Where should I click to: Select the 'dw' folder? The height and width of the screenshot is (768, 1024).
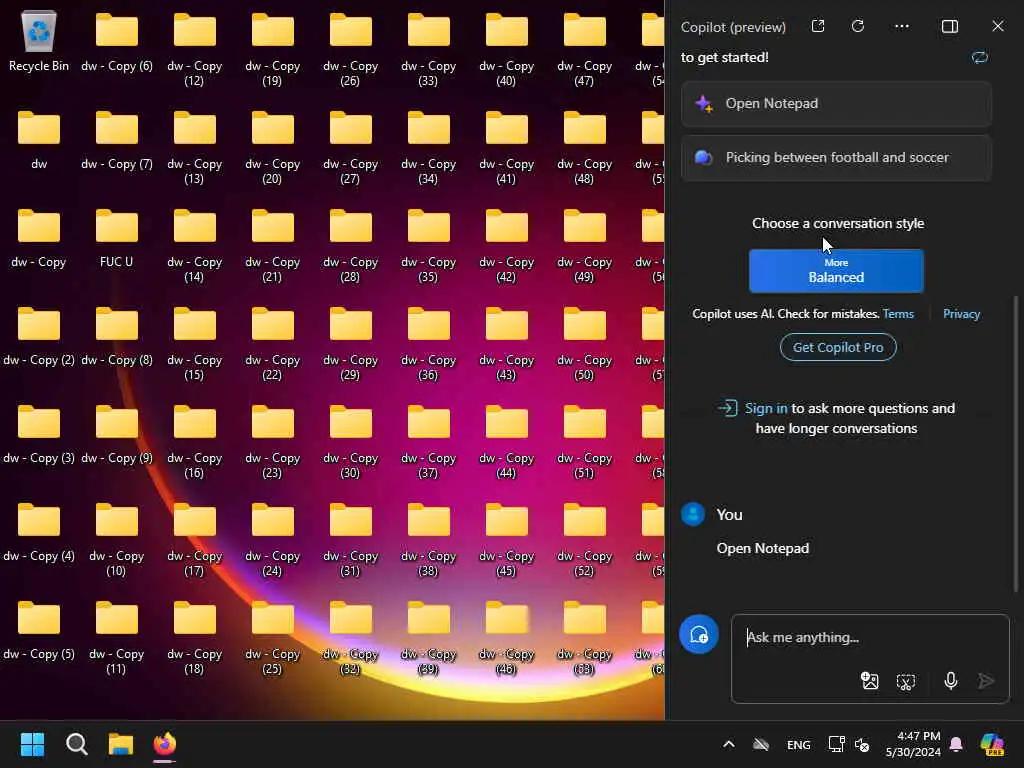pos(39,140)
